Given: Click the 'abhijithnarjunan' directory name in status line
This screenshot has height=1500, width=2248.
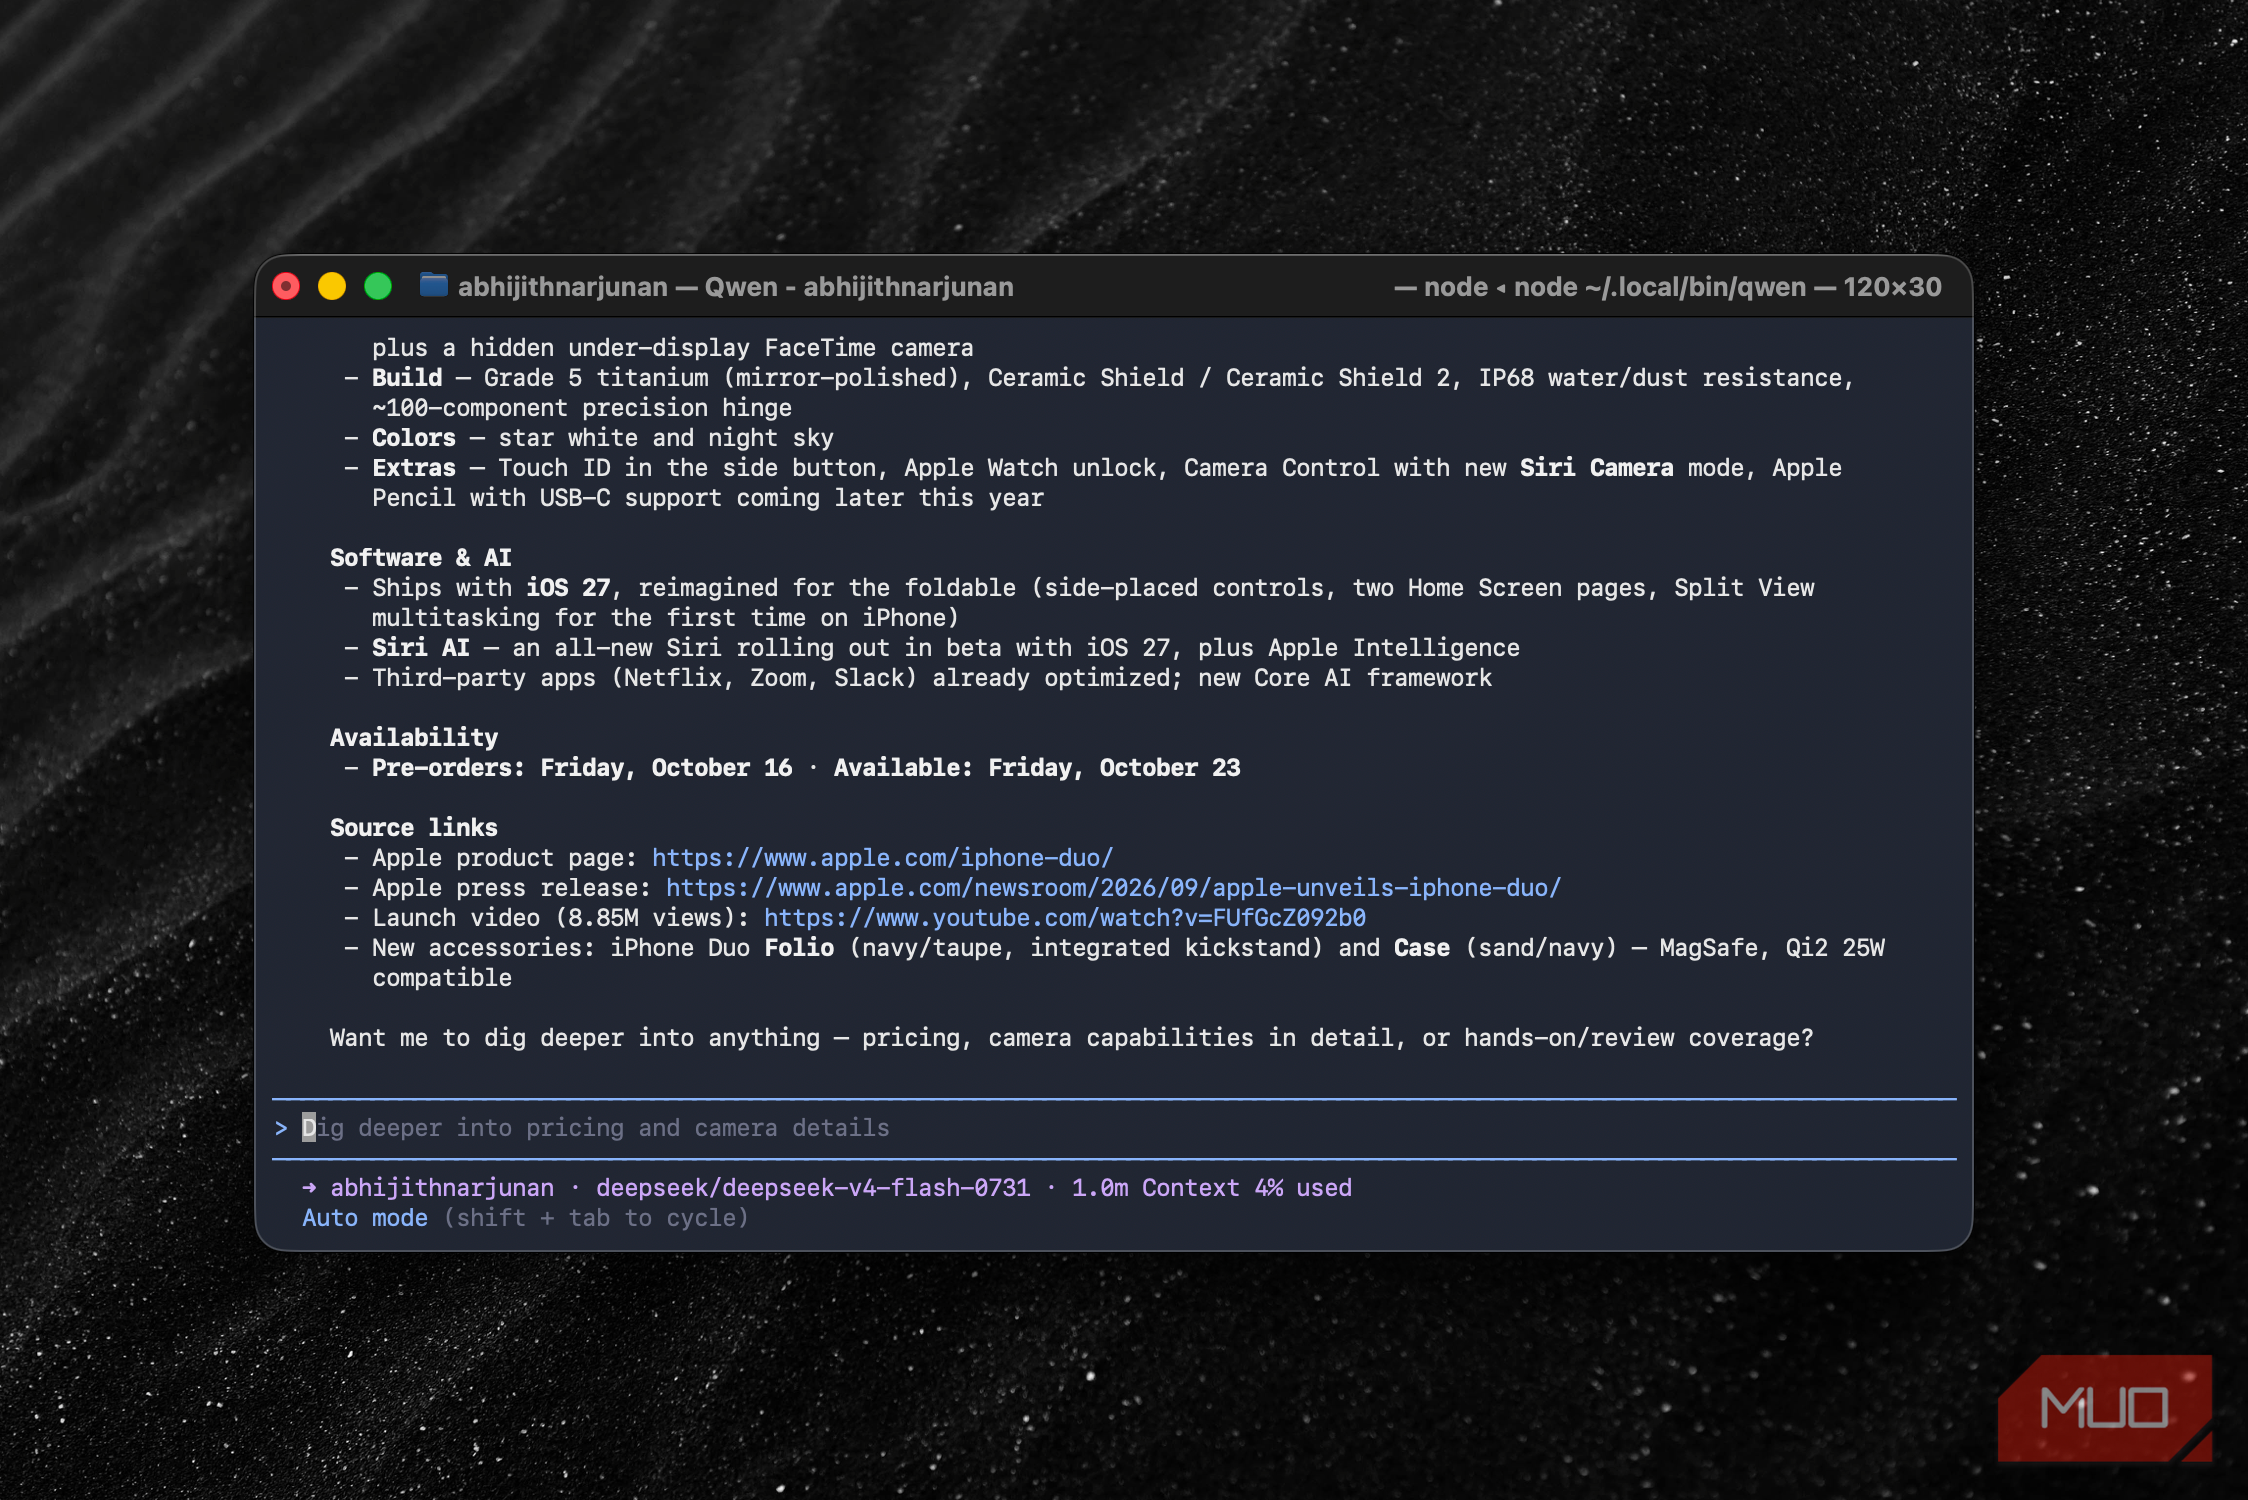Looking at the screenshot, I should 442,1188.
